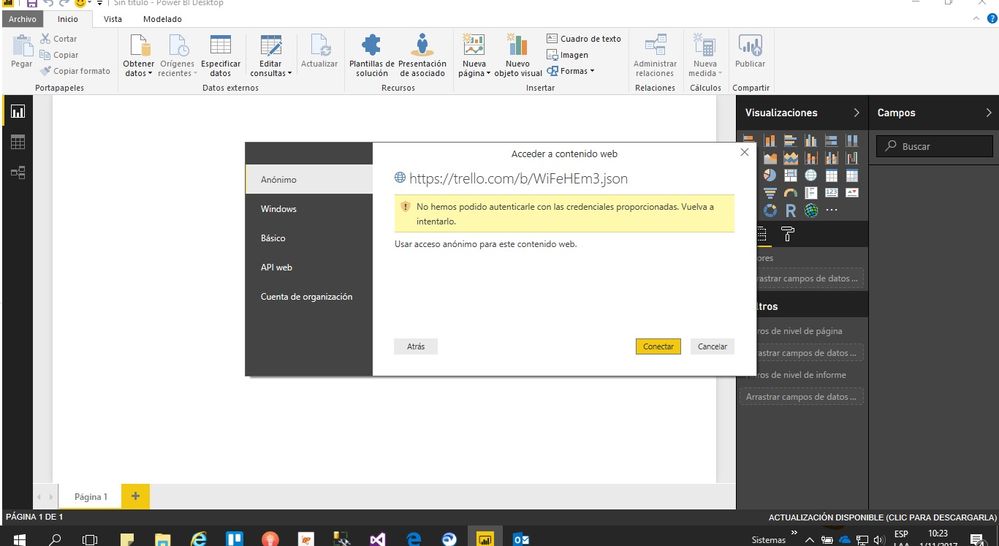Open Trello from the taskbar

[x=234, y=539]
